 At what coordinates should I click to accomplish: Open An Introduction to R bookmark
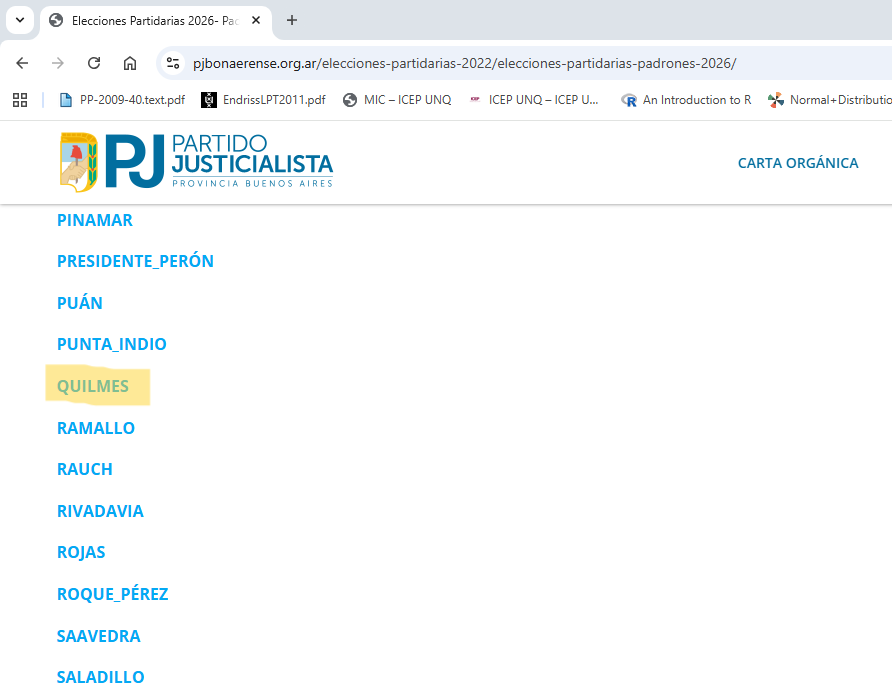(x=686, y=100)
